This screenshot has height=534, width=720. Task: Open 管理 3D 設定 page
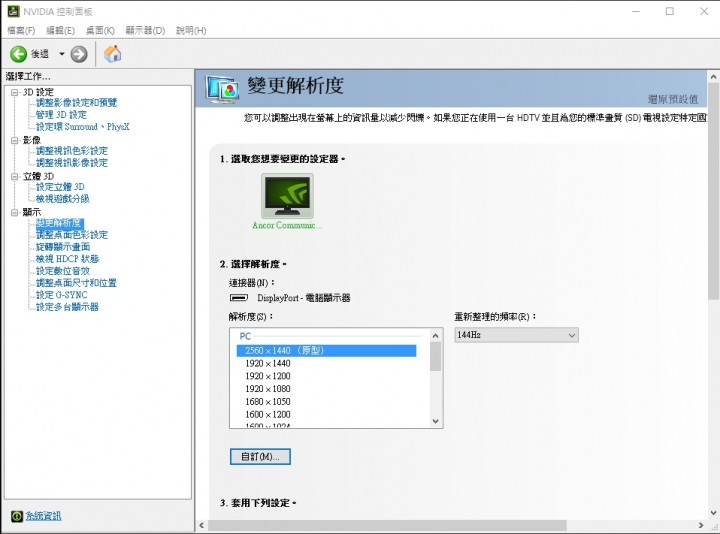pos(61,114)
